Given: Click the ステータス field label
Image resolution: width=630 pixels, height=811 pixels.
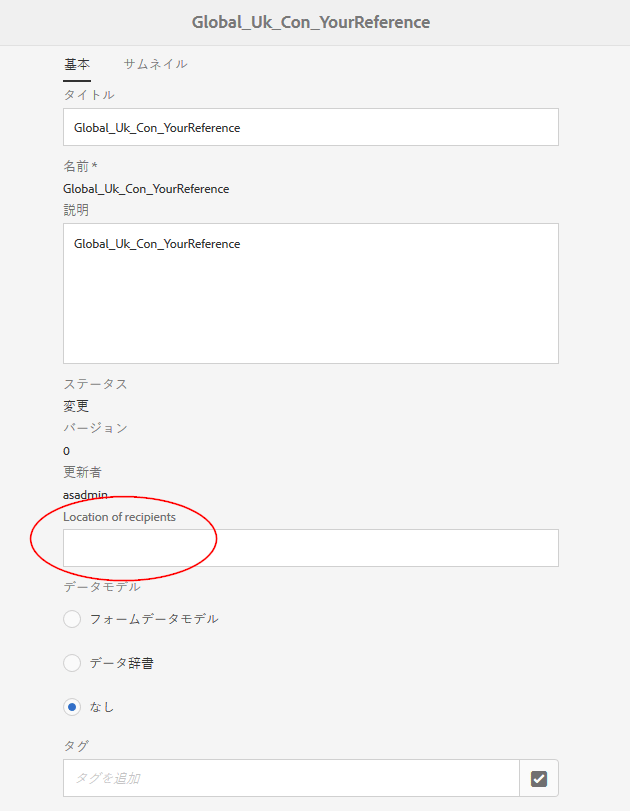Looking at the screenshot, I should 89,383.
